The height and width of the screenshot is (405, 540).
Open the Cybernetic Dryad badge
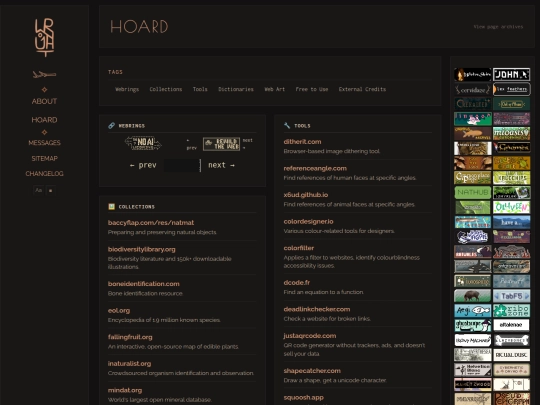pos(511,370)
